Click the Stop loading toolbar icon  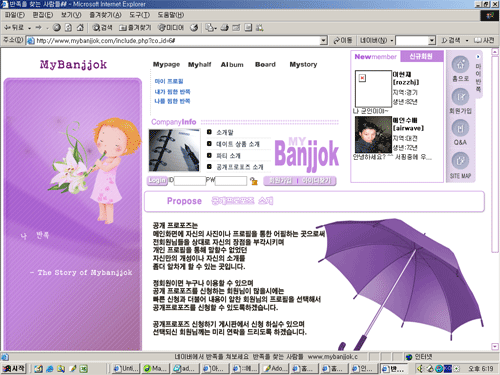click(x=57, y=28)
